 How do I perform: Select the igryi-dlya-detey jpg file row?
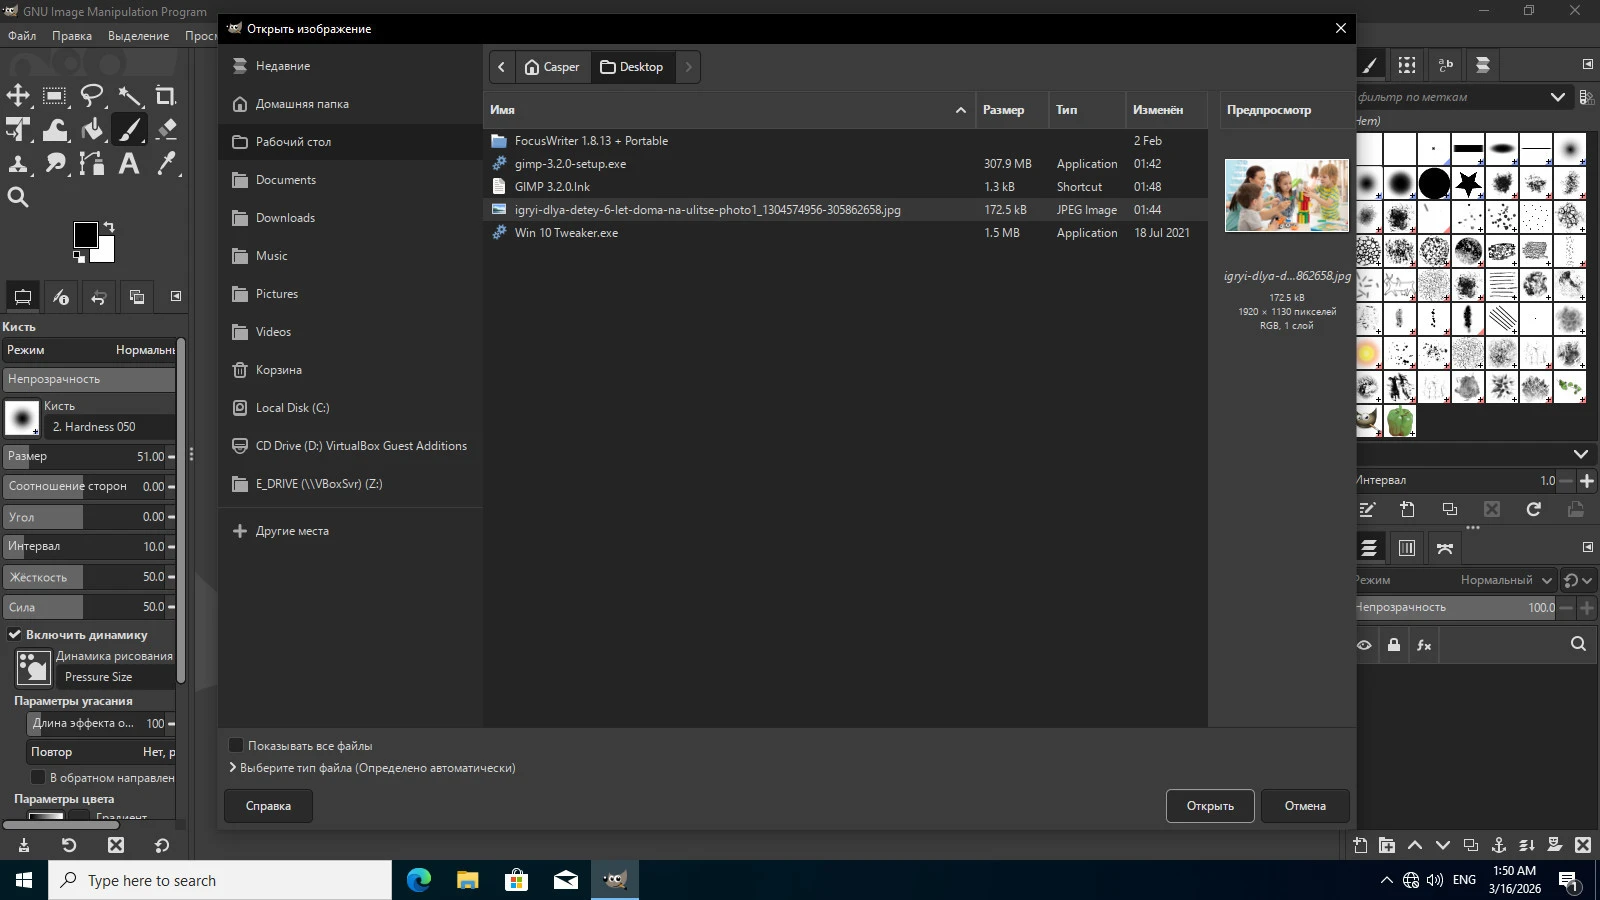coord(707,210)
